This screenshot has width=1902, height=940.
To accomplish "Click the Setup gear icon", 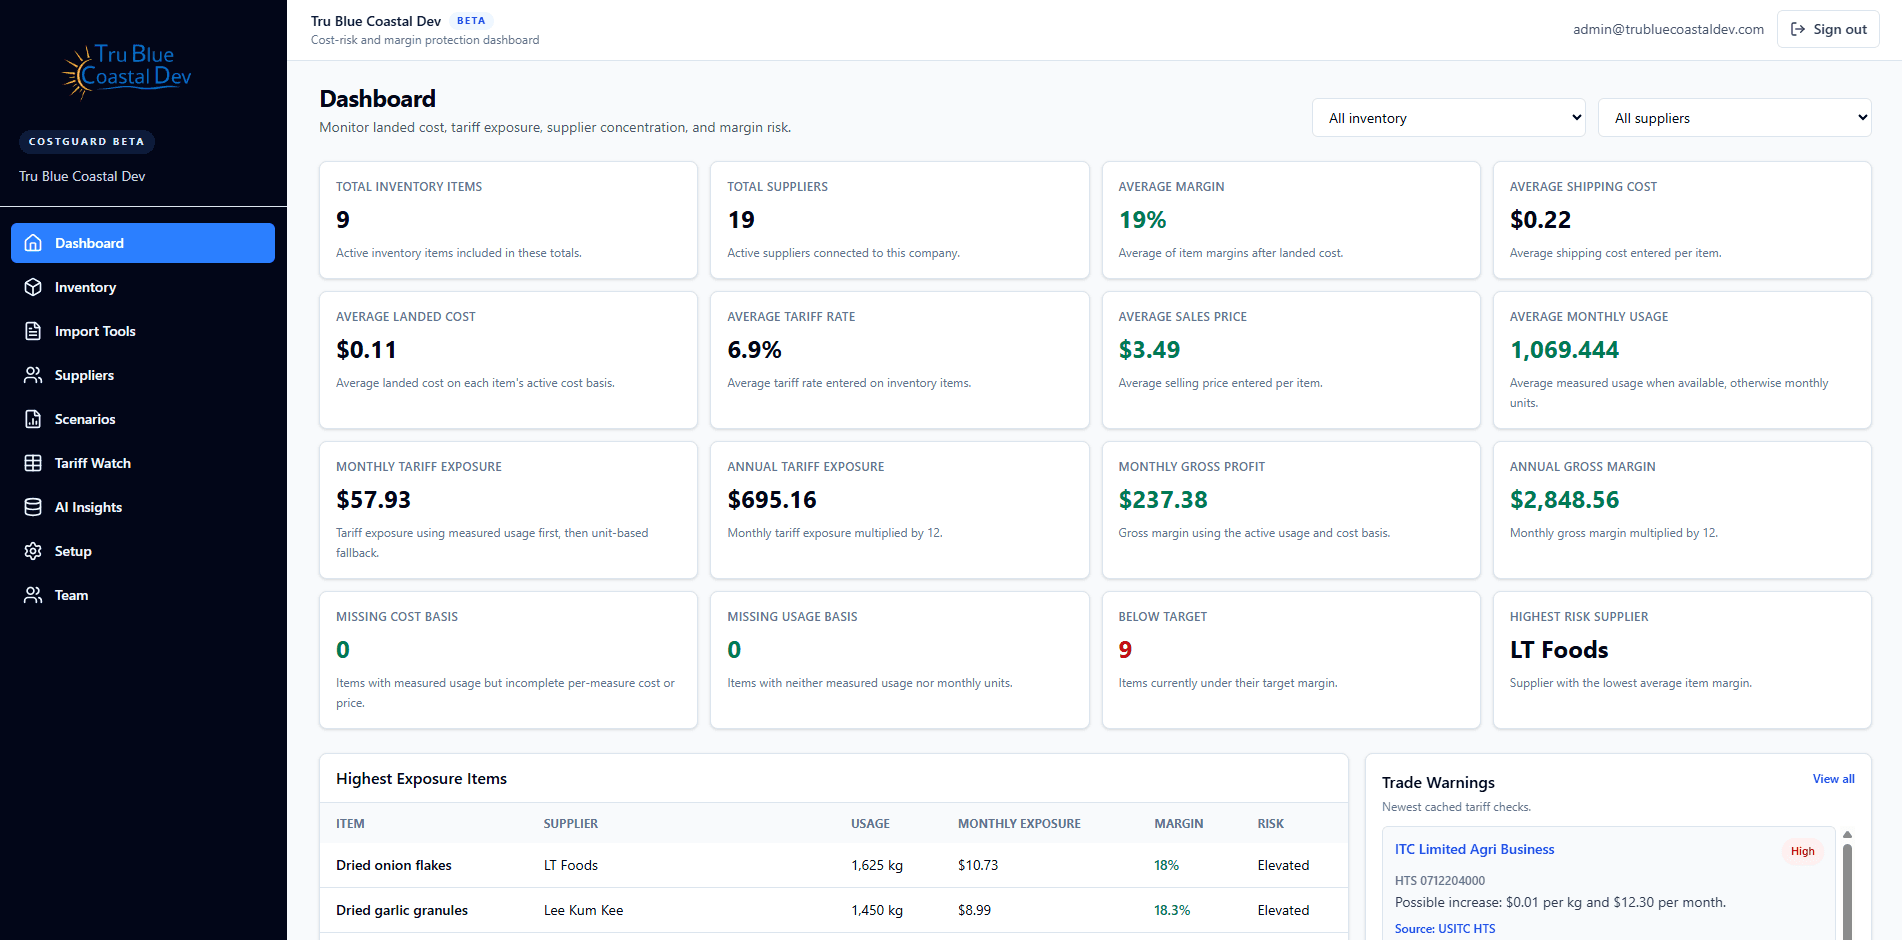I will point(33,551).
